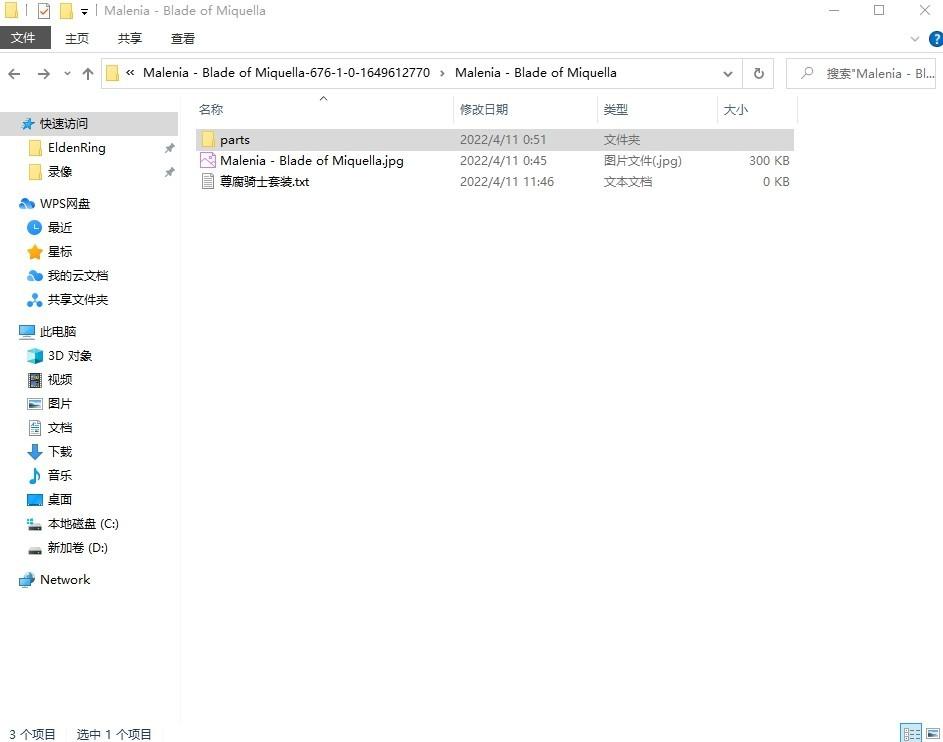Switch to details view in status bar
Viewport: 943px width, 742px height.
coord(911,733)
